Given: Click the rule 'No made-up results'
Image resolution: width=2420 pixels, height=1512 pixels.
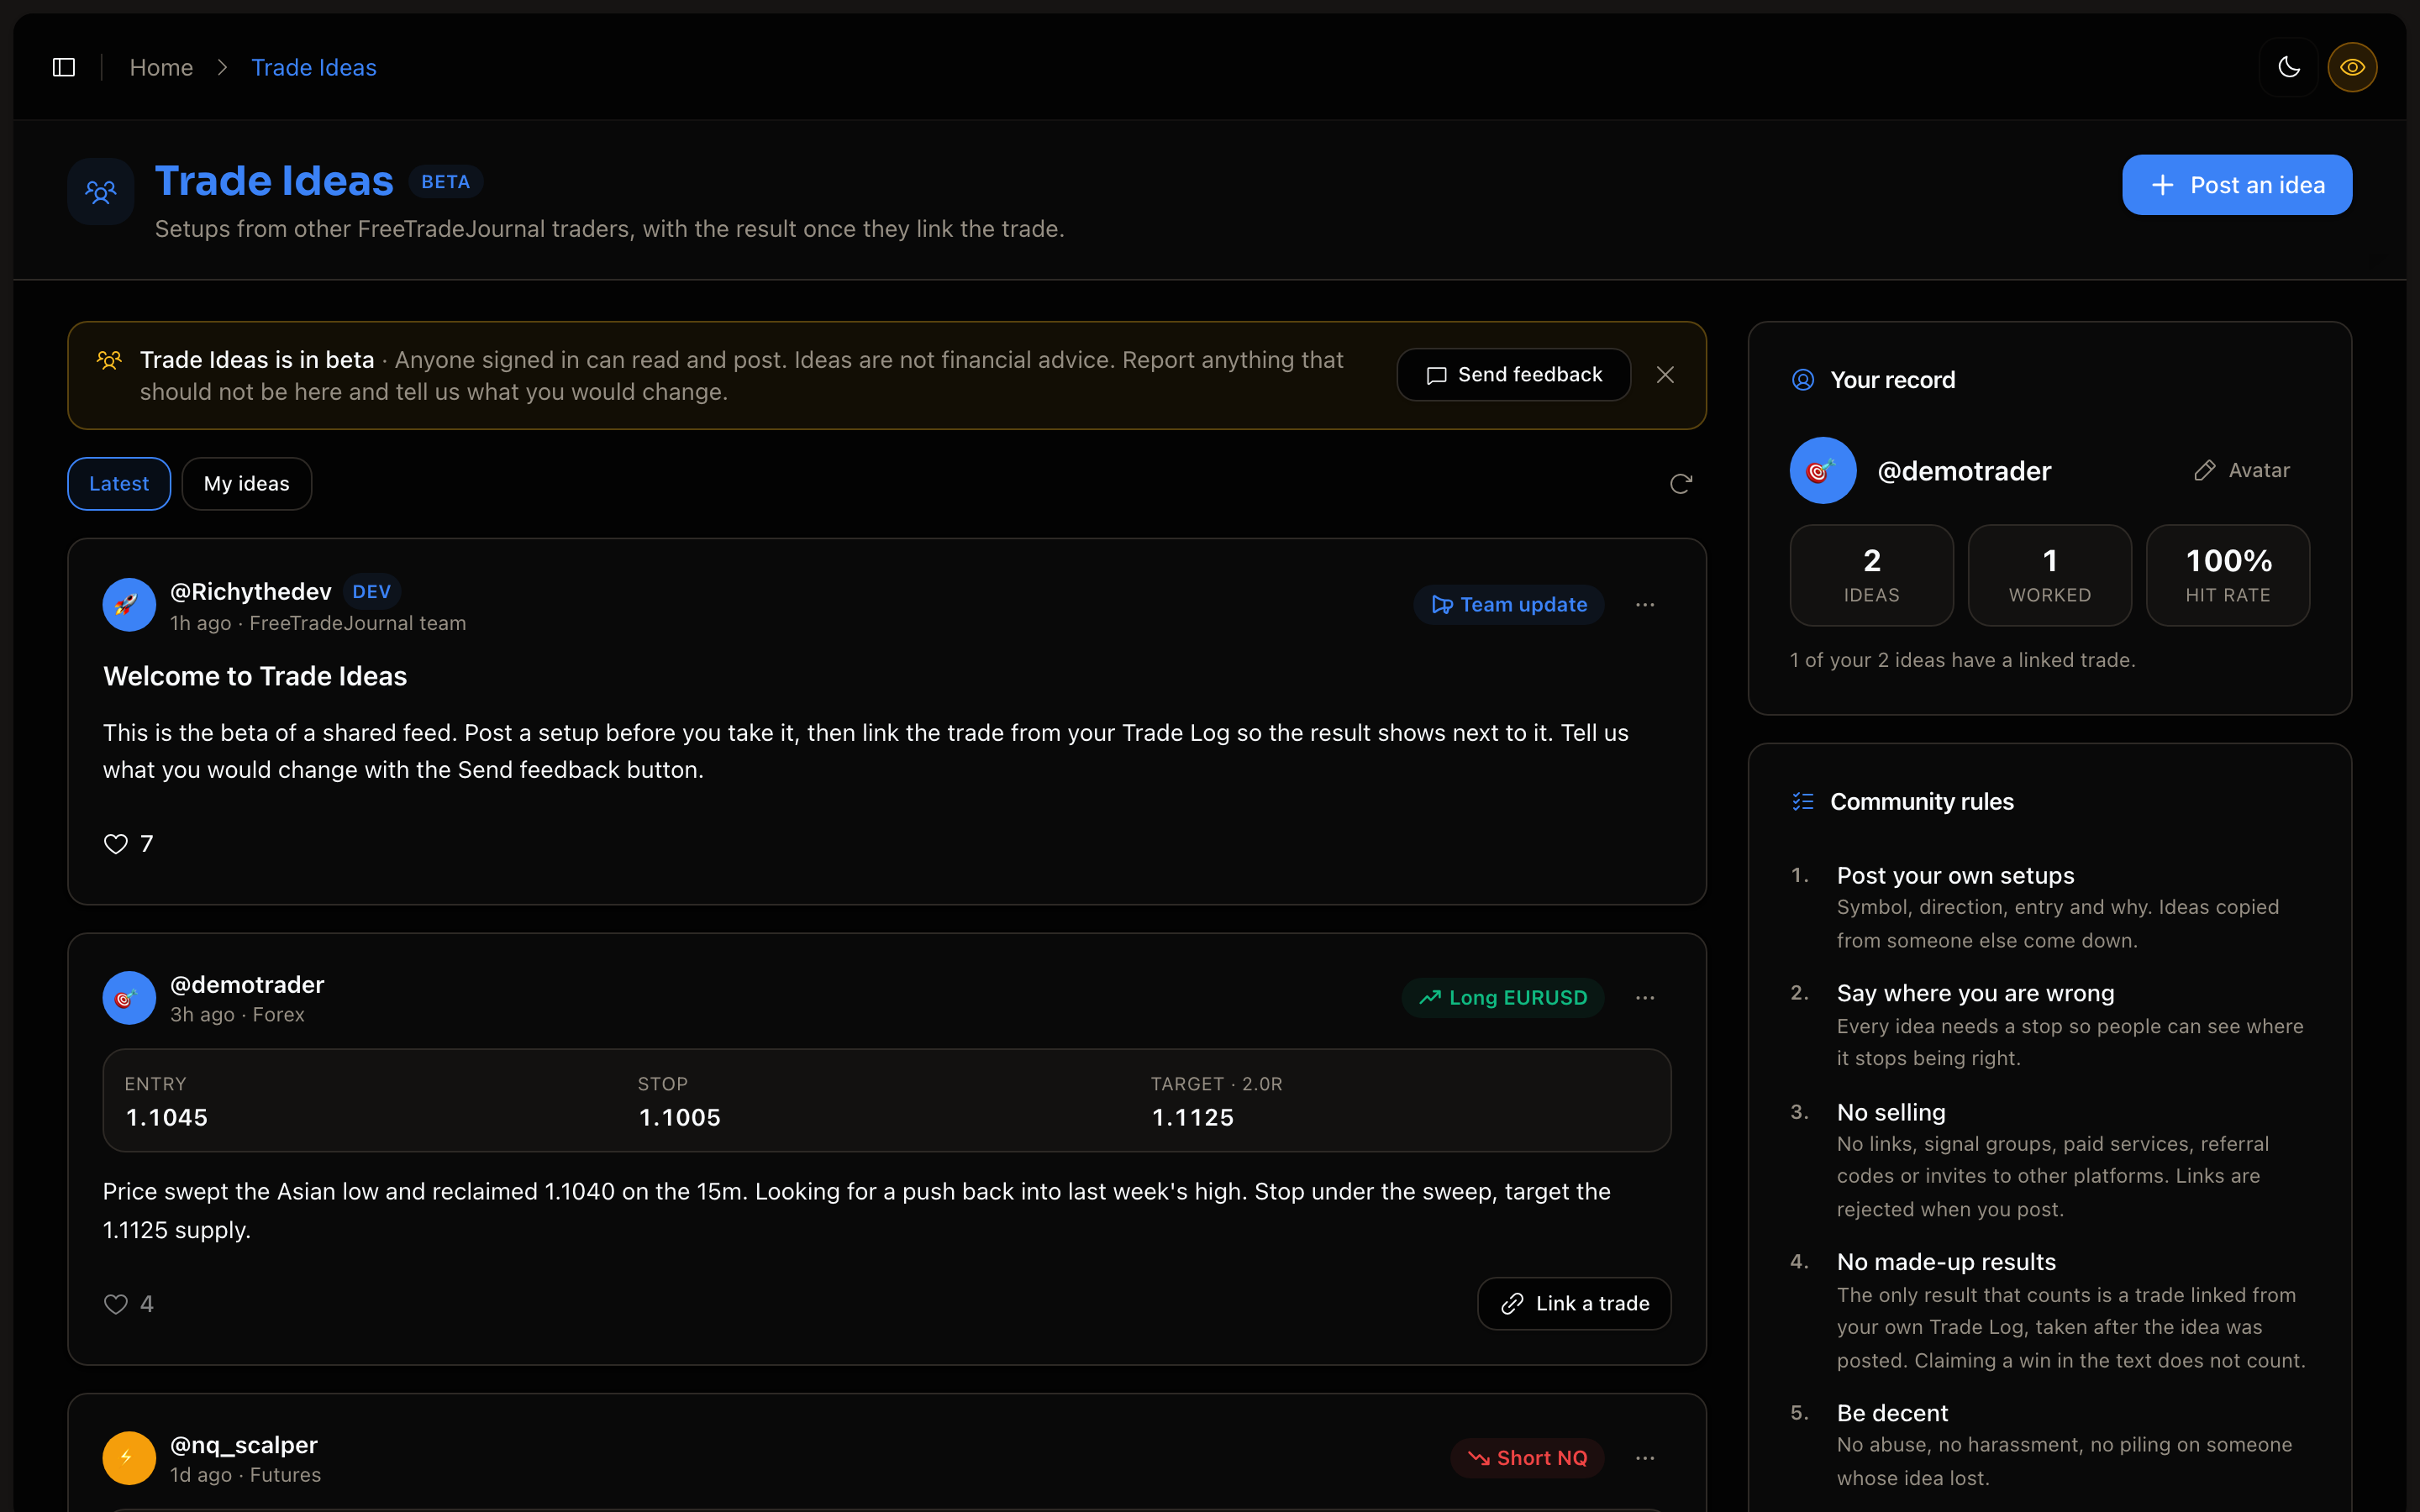Looking at the screenshot, I should tap(1946, 1262).
